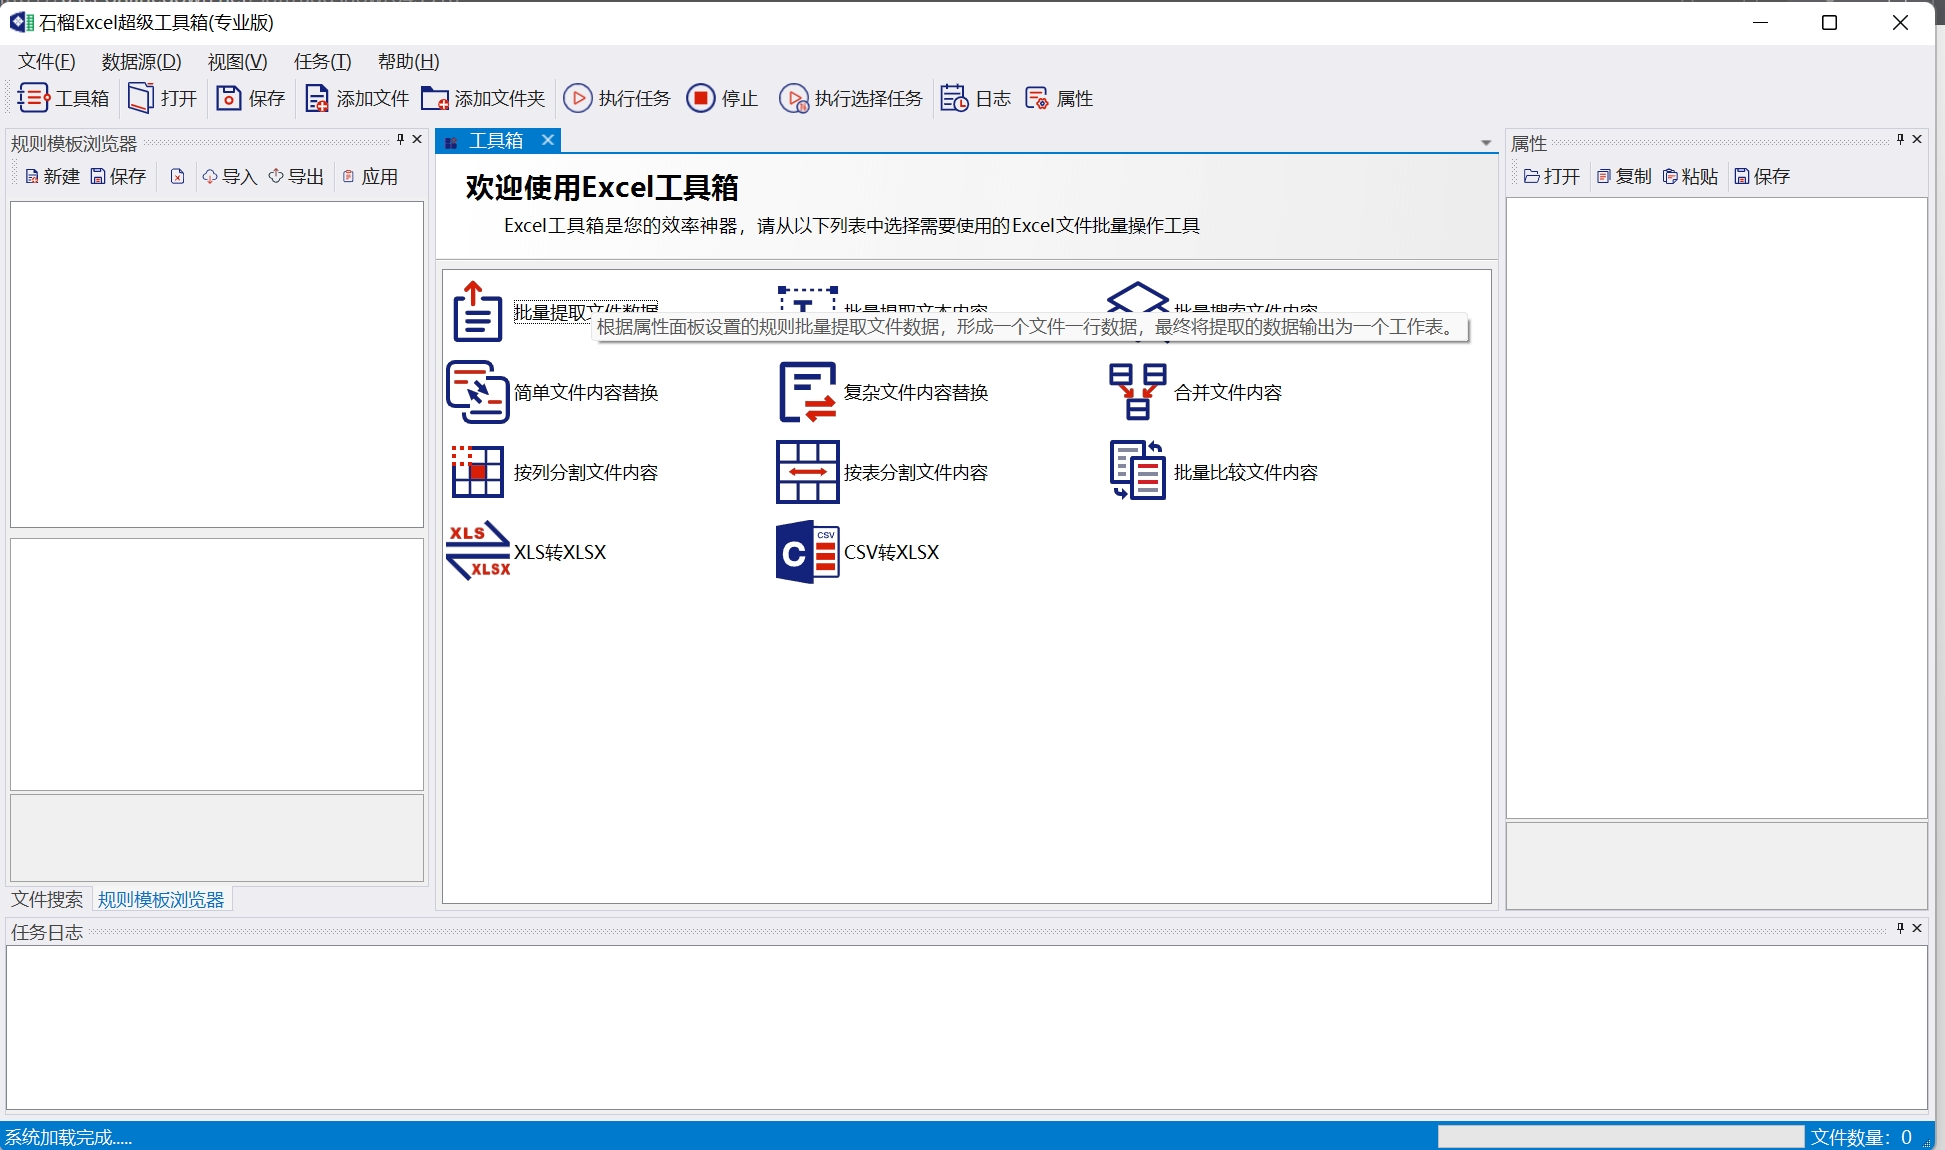
Task: Click the 打开 toolbar icon
Action: (x=163, y=98)
